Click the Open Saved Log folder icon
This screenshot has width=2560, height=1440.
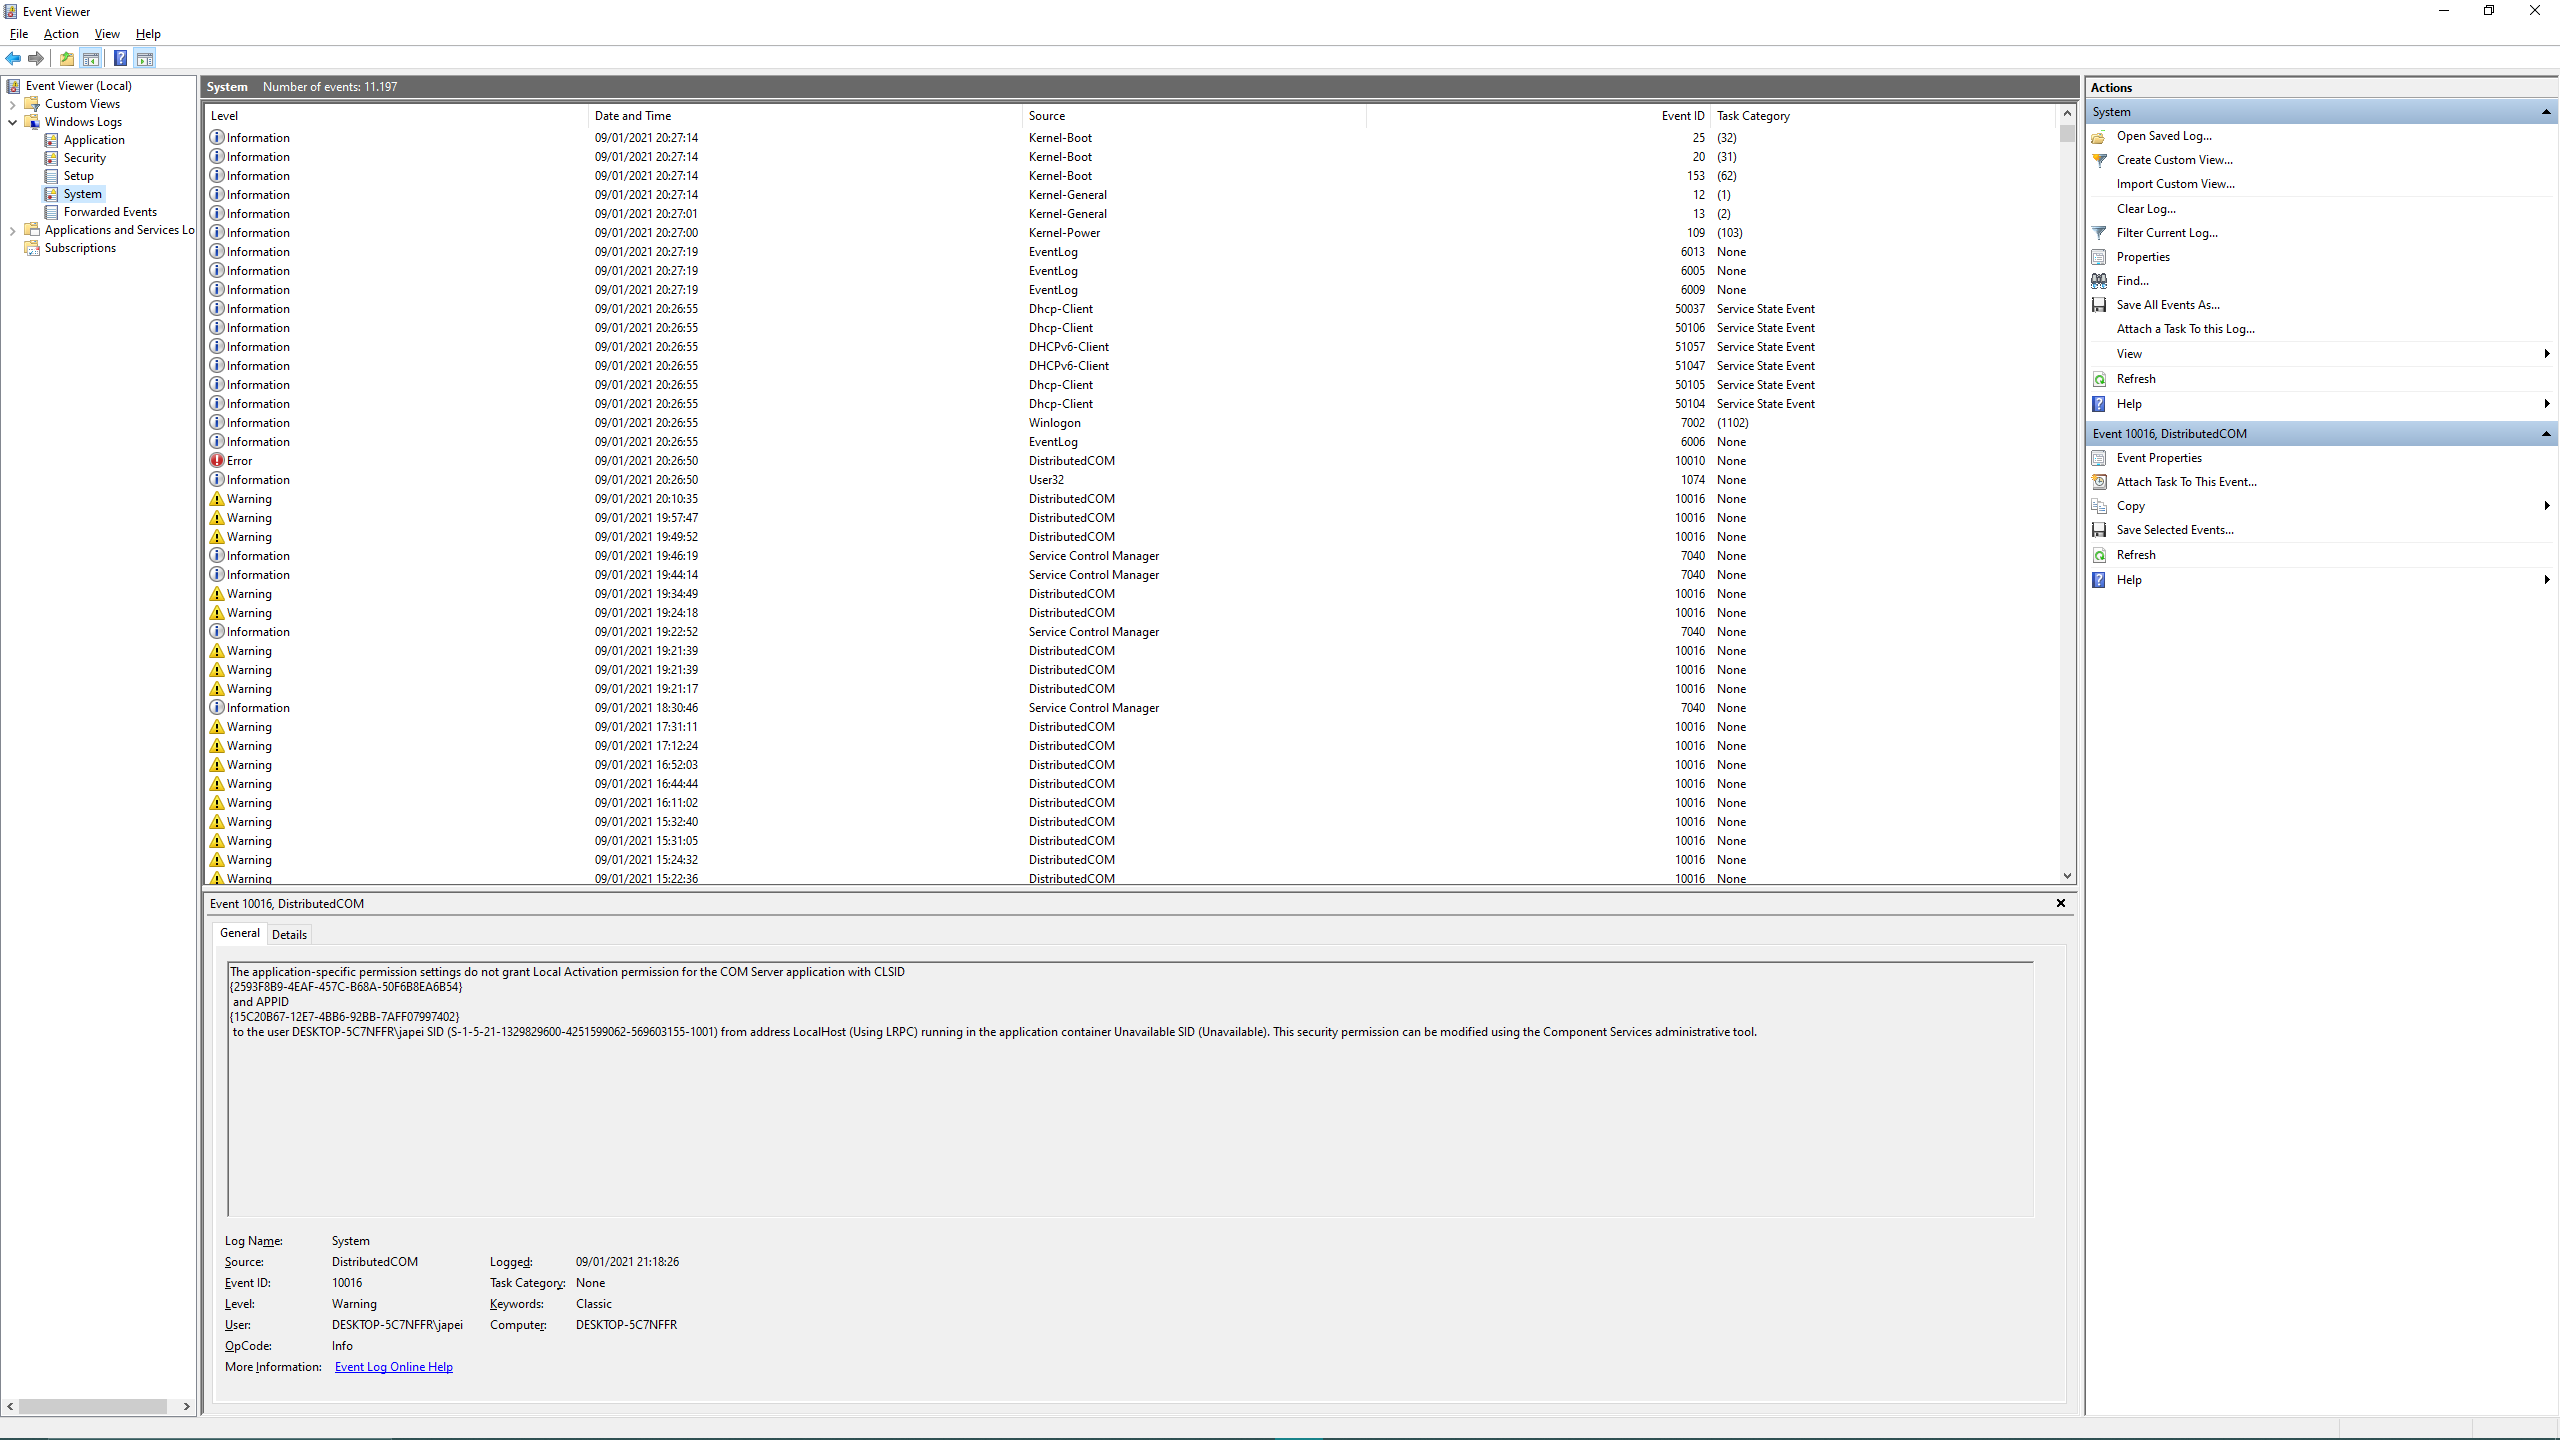tap(2099, 136)
